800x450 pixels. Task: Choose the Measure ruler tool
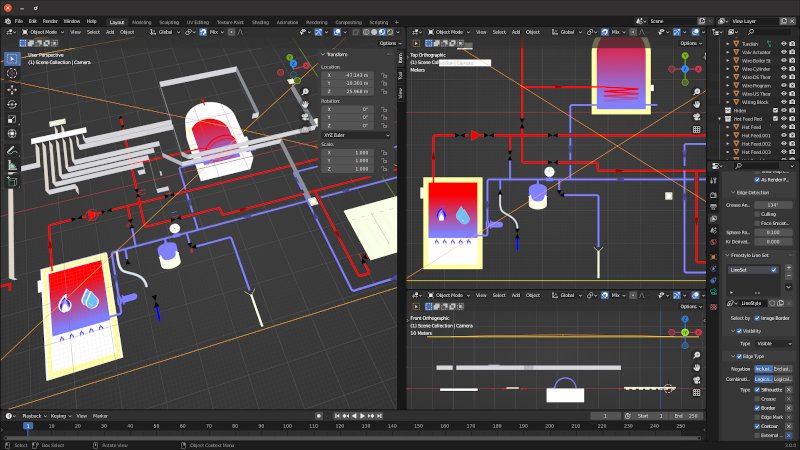12,165
